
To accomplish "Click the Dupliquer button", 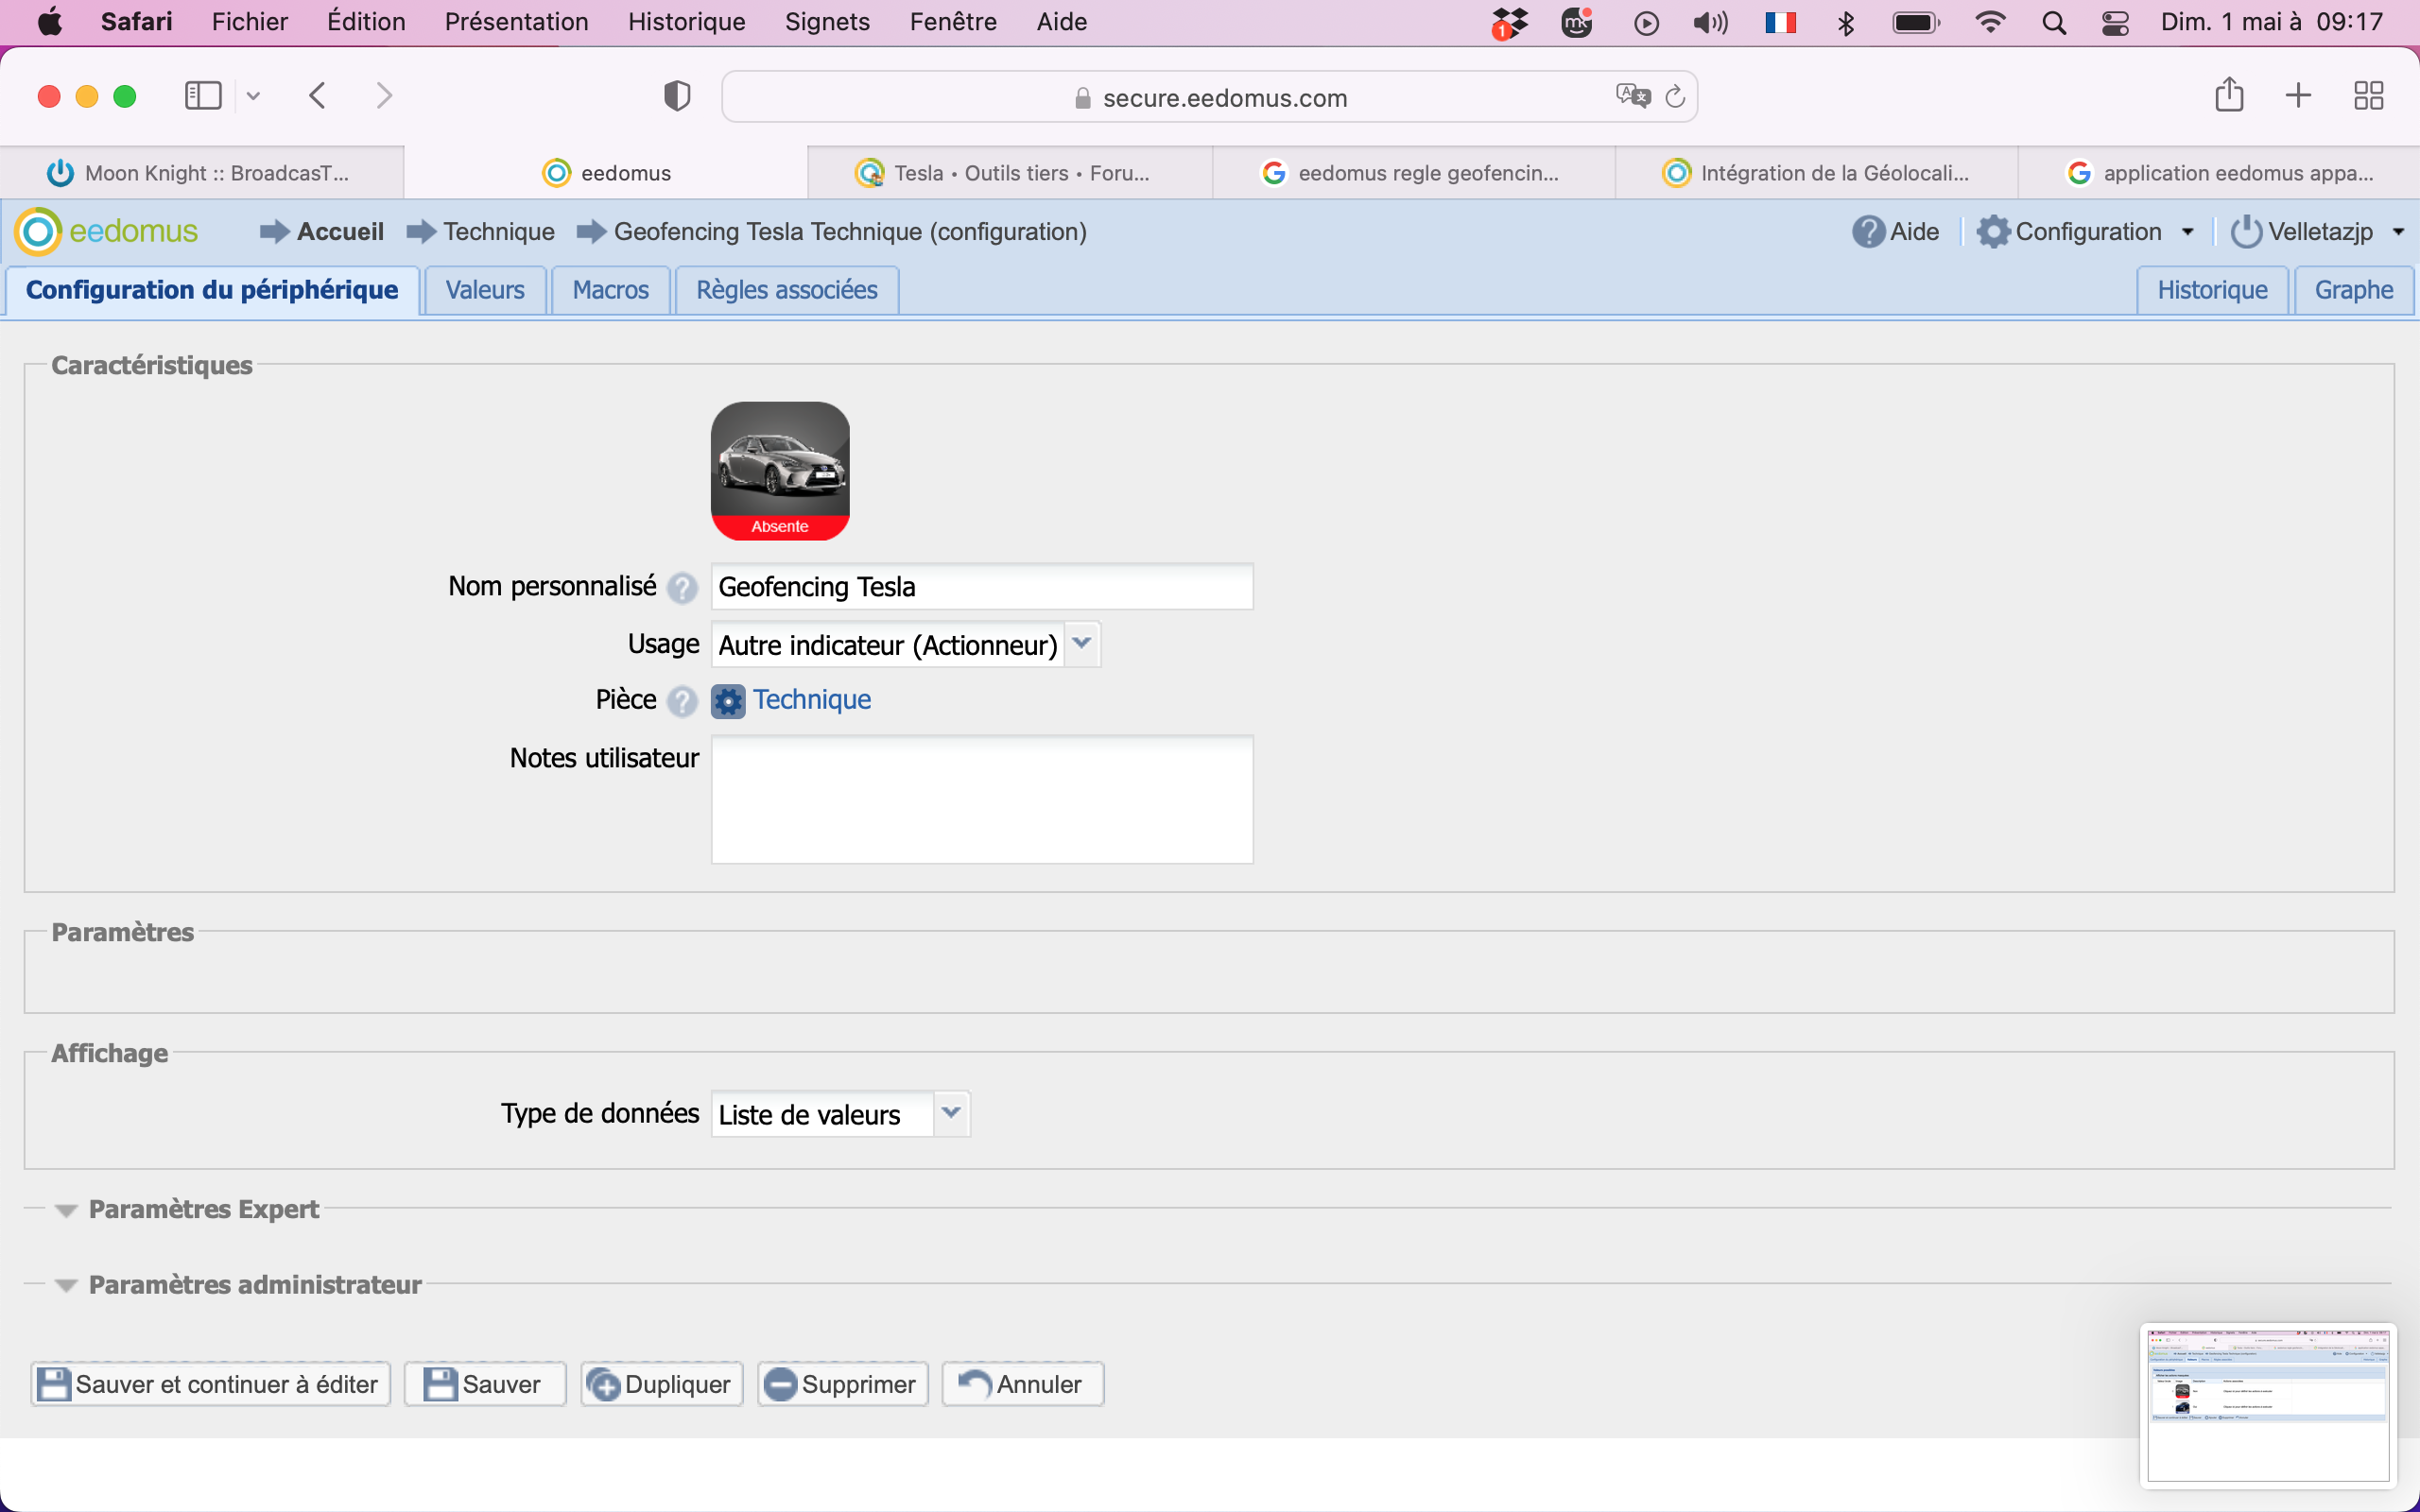I will click(661, 1384).
